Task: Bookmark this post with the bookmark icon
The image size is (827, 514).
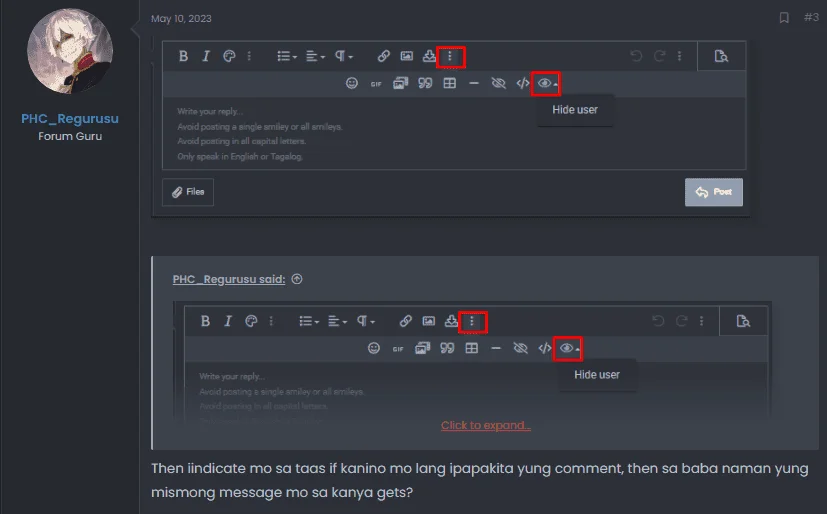Action: click(784, 18)
